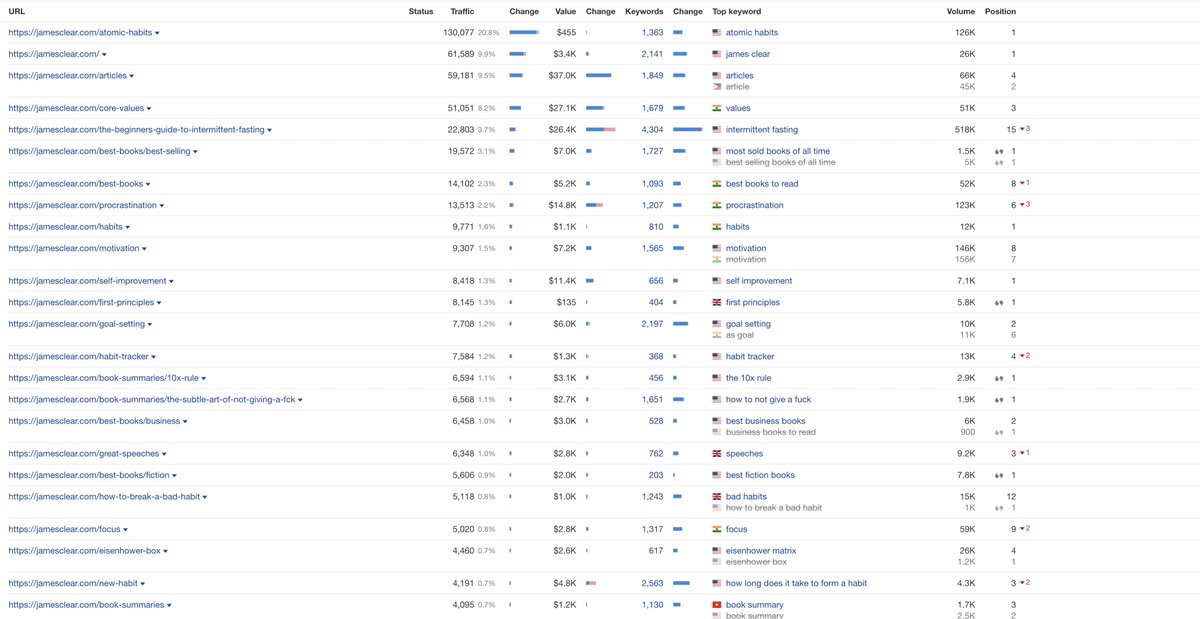This screenshot has height=619, width=1200.
Task: Sort by the Position column header
Action: (x=1000, y=12)
